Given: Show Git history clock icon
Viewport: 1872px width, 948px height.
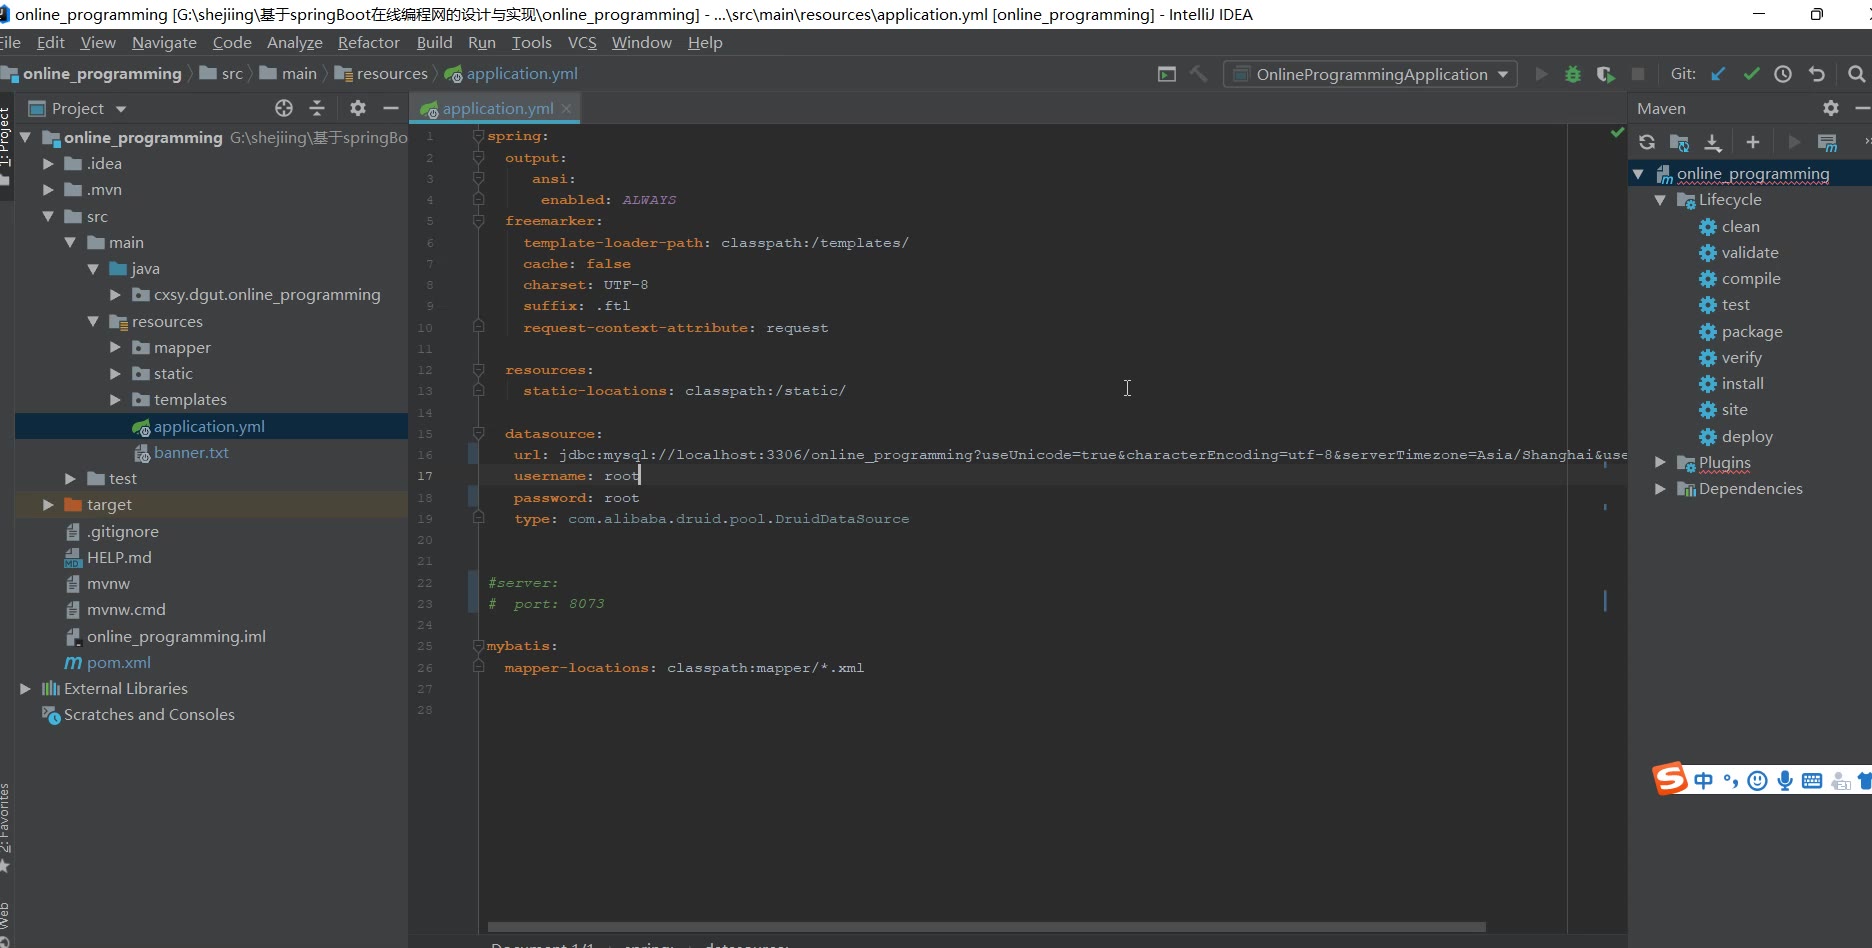Looking at the screenshot, I should pyautogui.click(x=1783, y=74).
